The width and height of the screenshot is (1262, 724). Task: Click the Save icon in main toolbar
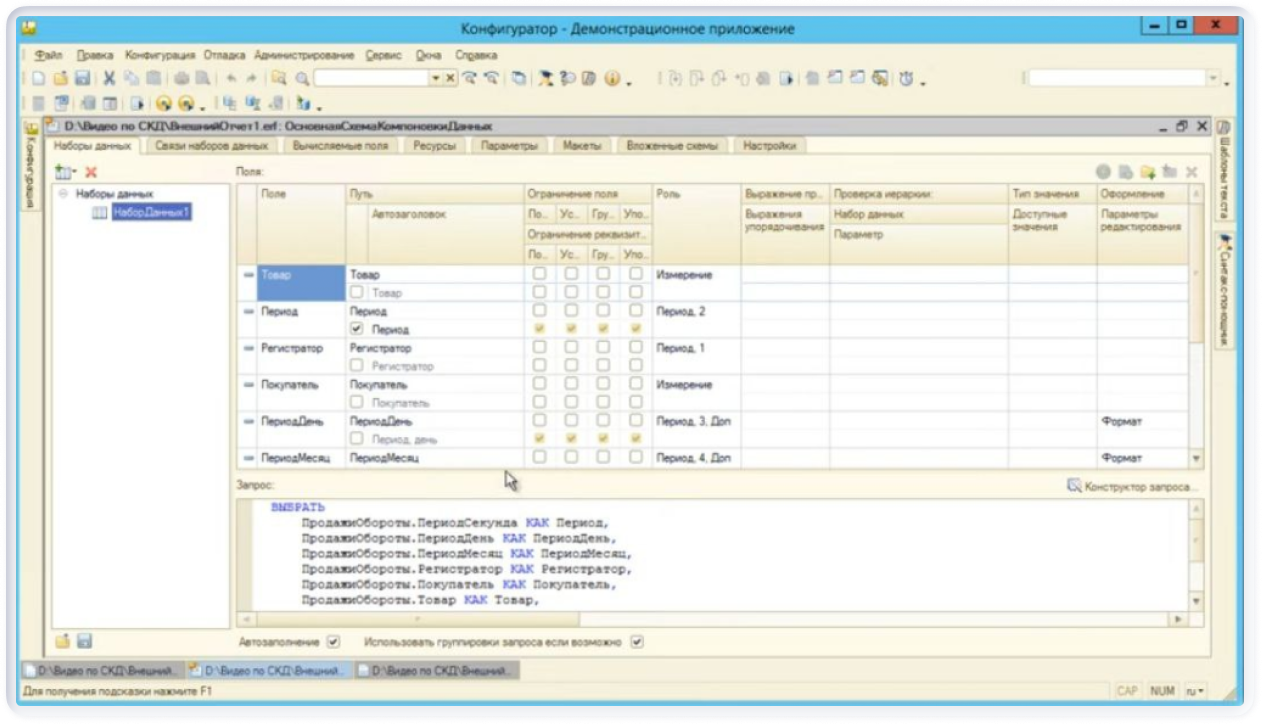pyautogui.click(x=83, y=78)
